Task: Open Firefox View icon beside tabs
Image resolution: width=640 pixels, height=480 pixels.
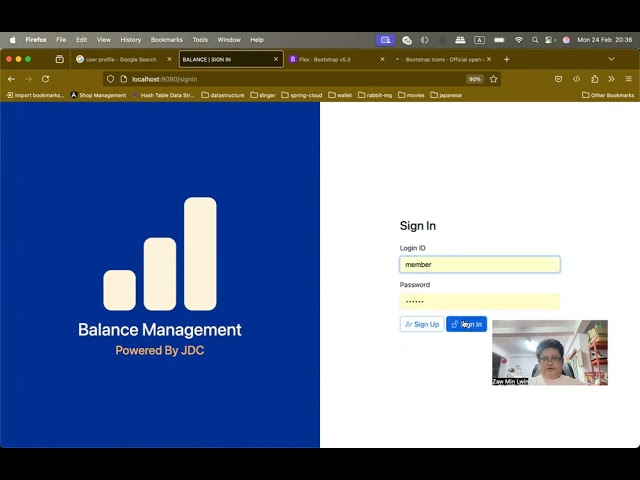Action: pyautogui.click(x=60, y=59)
